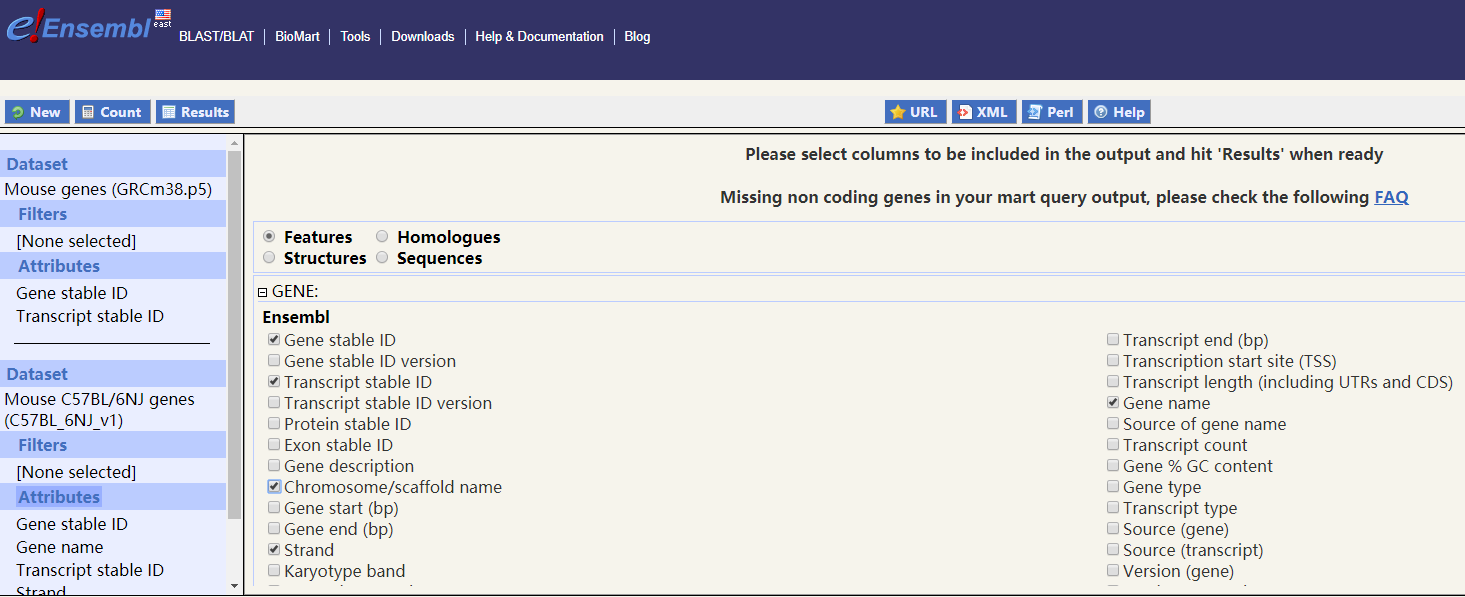
Task: Click the URL star button
Action: (x=915, y=112)
